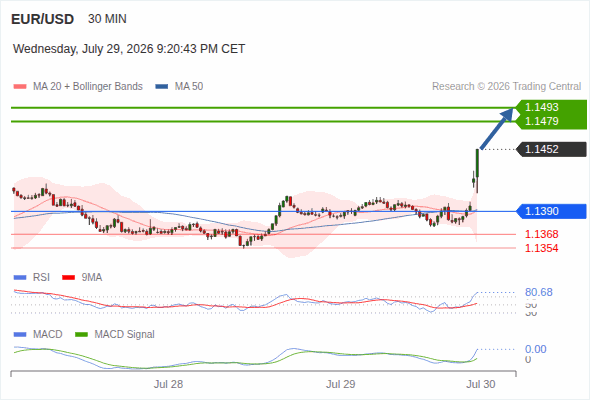Select the MA 20 + Bollinger Bands legend label
This screenshot has width=590, height=400.
click(88, 87)
